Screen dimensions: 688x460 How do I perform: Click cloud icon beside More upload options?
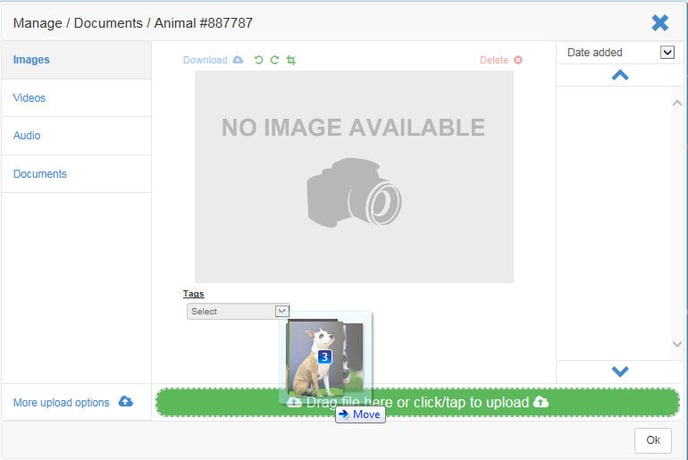pyautogui.click(x=126, y=402)
